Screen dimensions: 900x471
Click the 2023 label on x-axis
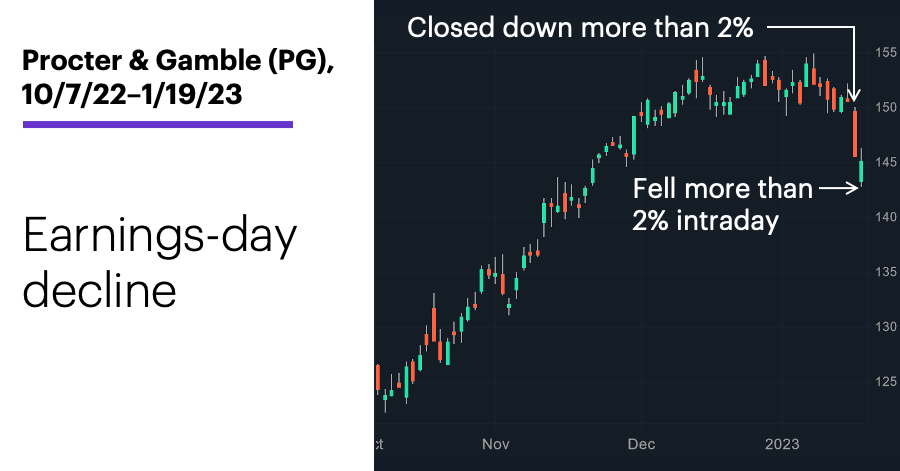point(782,444)
